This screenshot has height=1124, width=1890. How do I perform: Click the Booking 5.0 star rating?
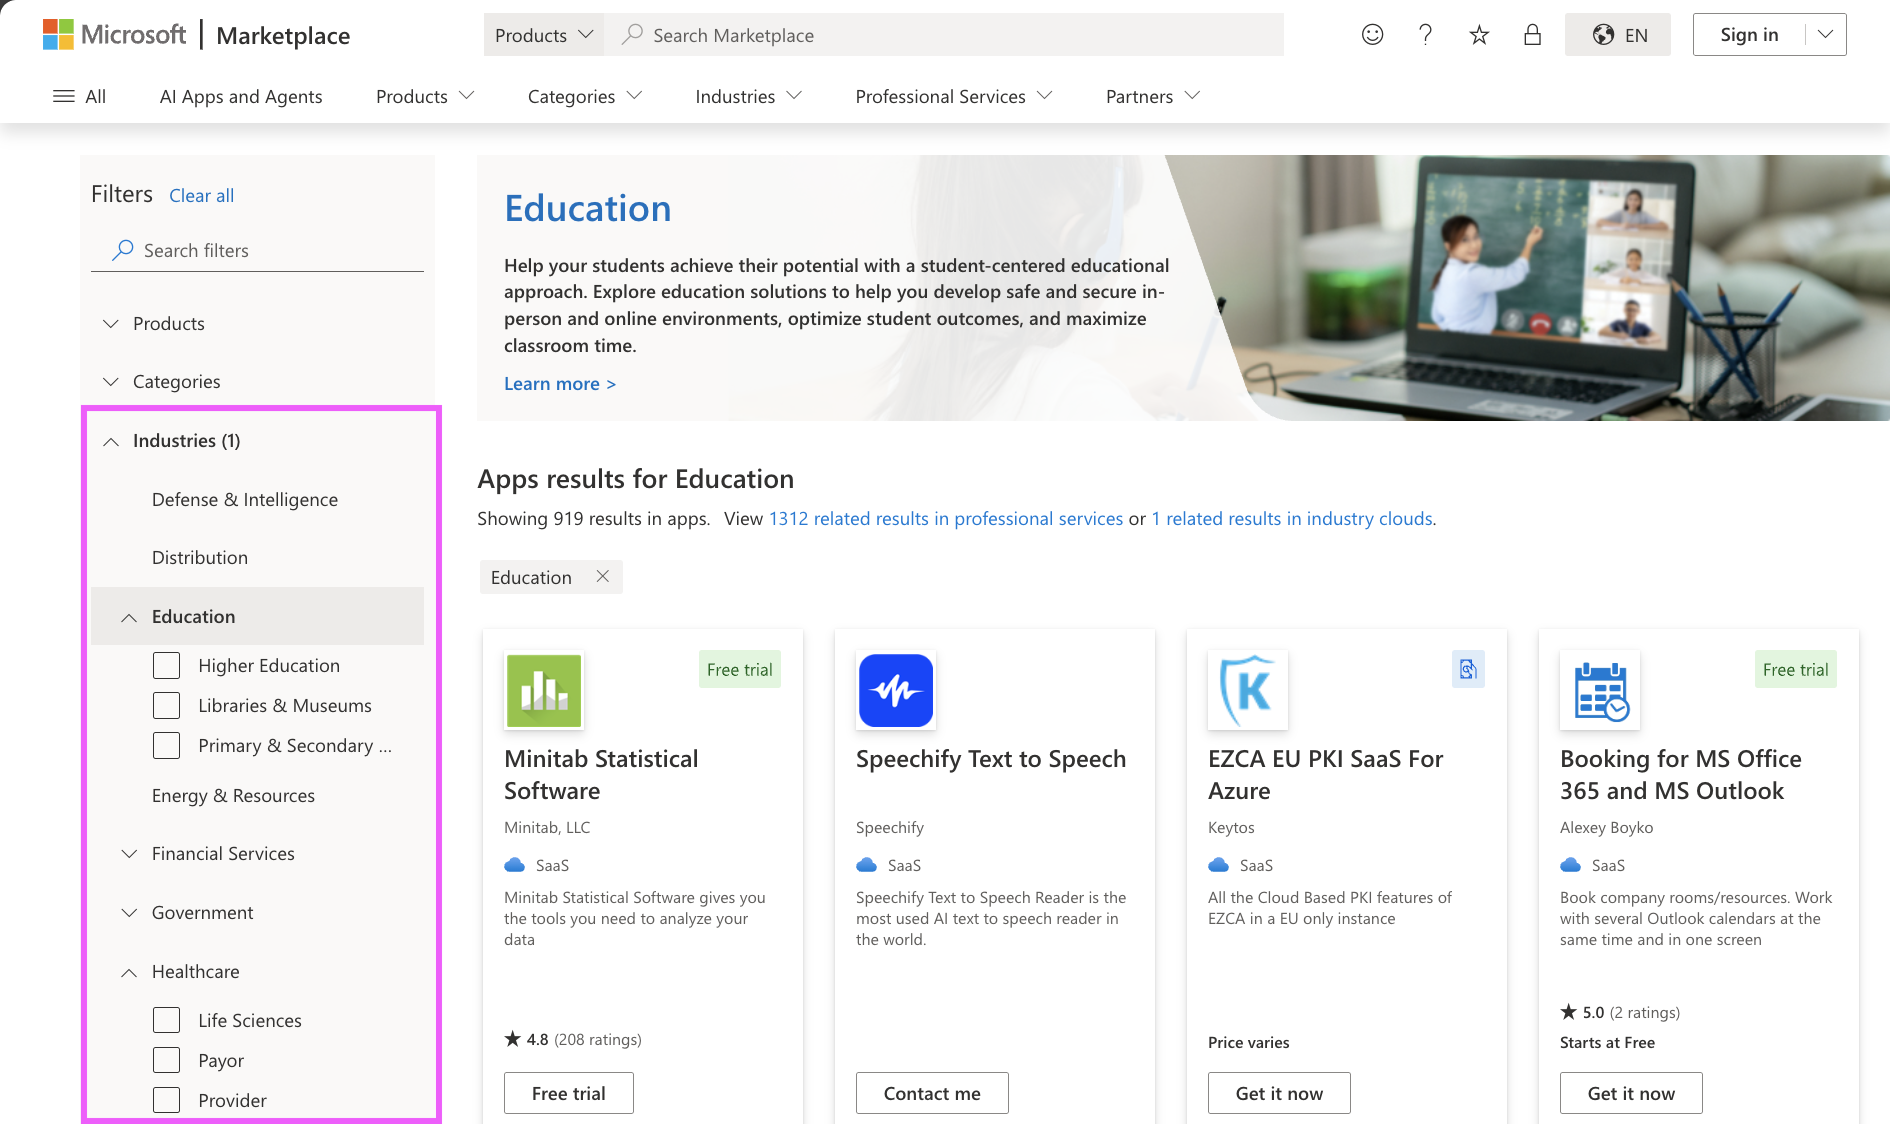[x=1620, y=1012]
